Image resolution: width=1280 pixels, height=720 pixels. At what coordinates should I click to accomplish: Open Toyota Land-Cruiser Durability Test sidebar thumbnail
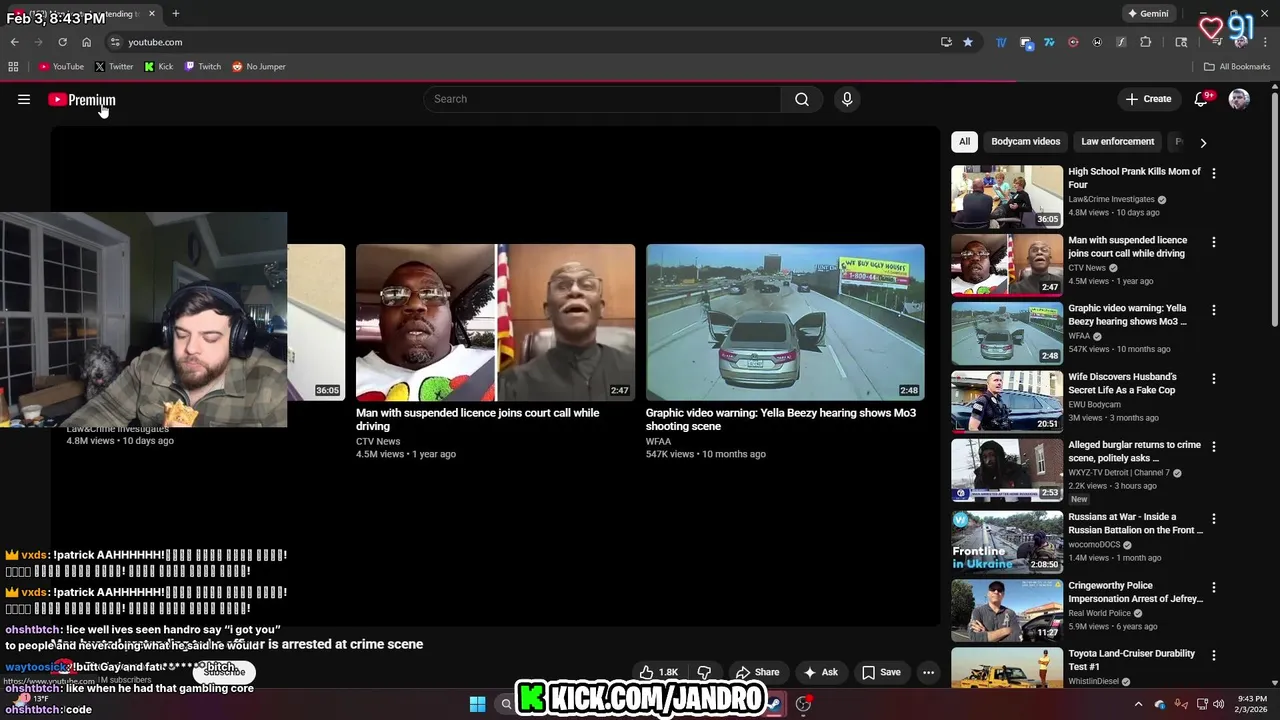click(x=1007, y=667)
